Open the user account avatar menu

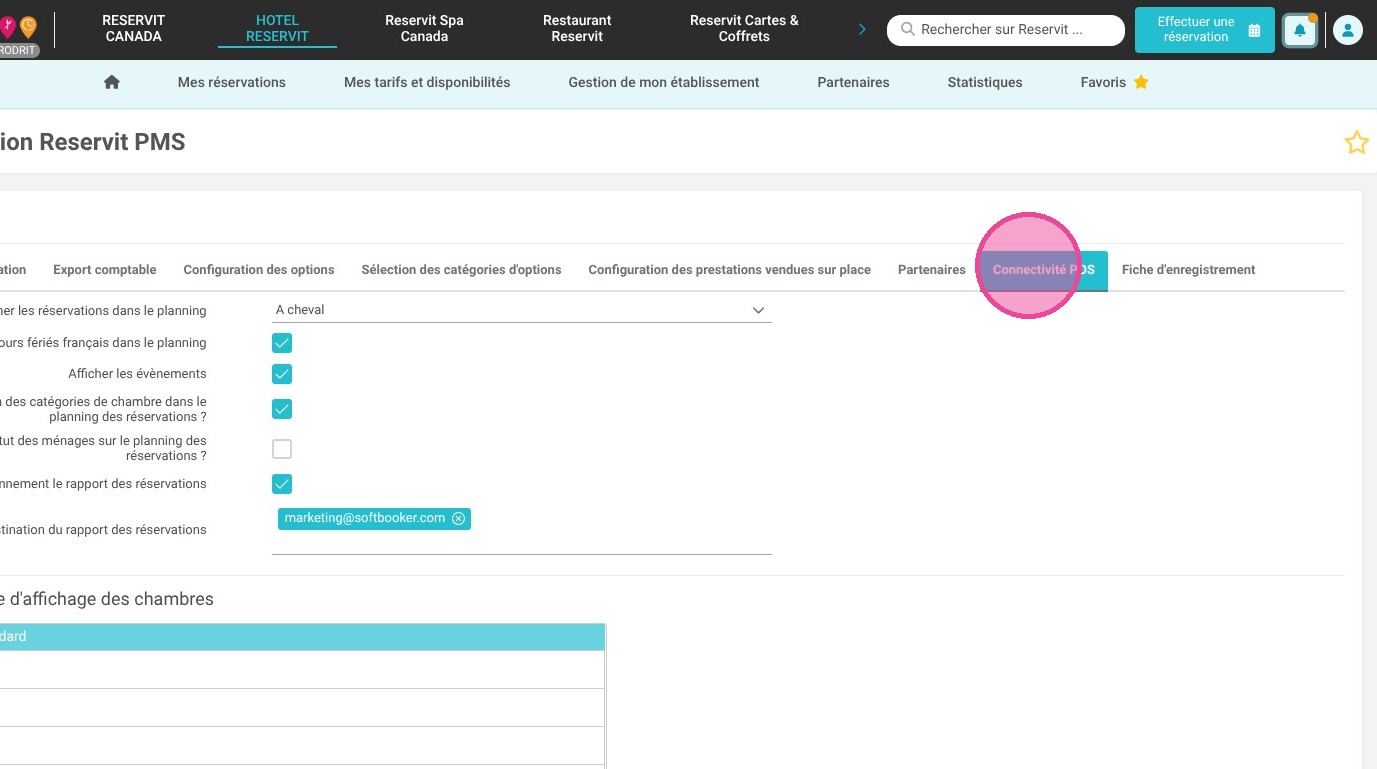1347,30
